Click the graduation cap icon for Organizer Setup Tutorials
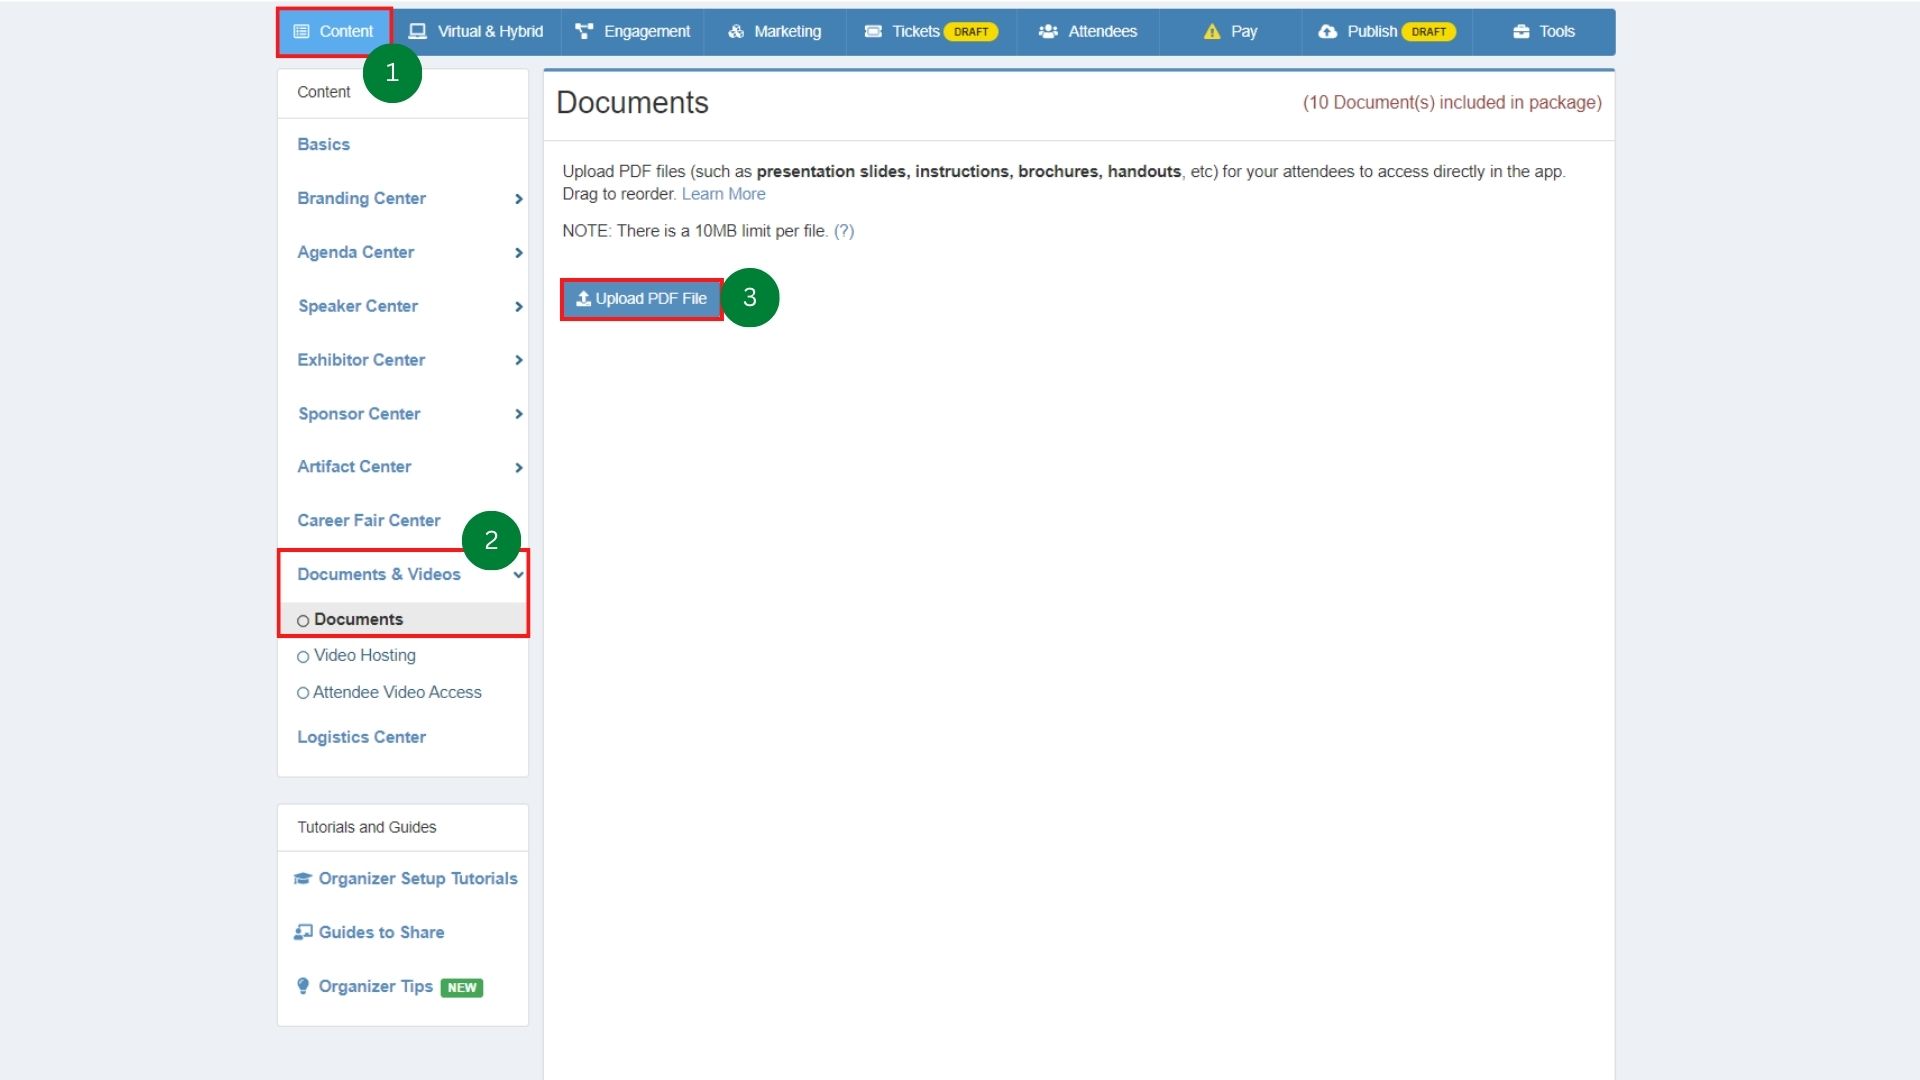1920x1080 pixels. (303, 878)
